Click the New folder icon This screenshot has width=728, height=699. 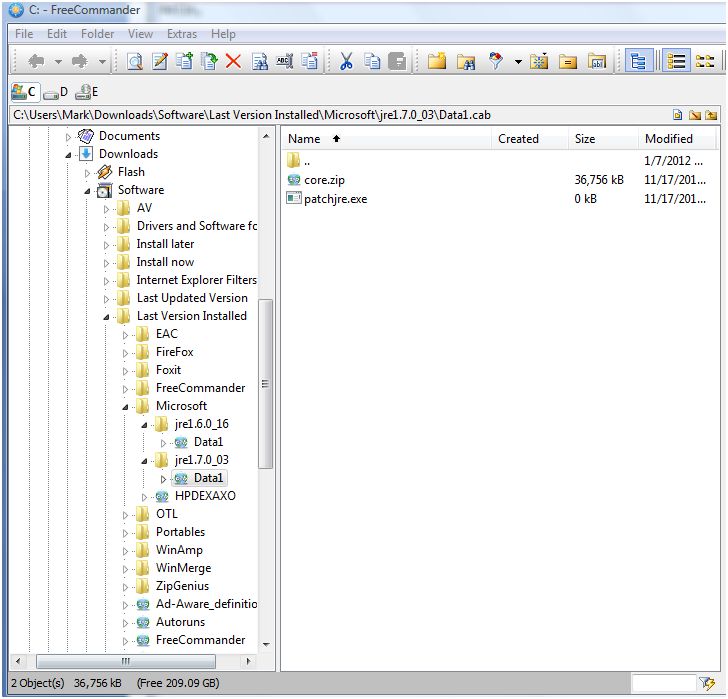(x=437, y=61)
